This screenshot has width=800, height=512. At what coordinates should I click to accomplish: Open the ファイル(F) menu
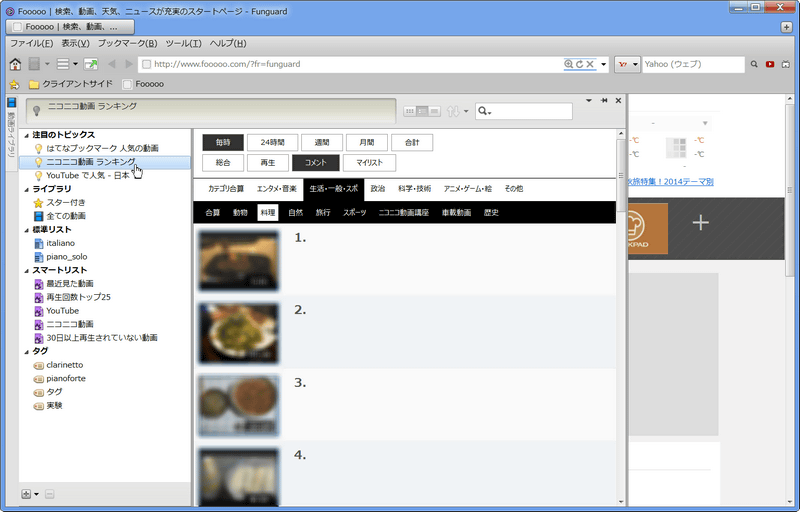click(32, 43)
